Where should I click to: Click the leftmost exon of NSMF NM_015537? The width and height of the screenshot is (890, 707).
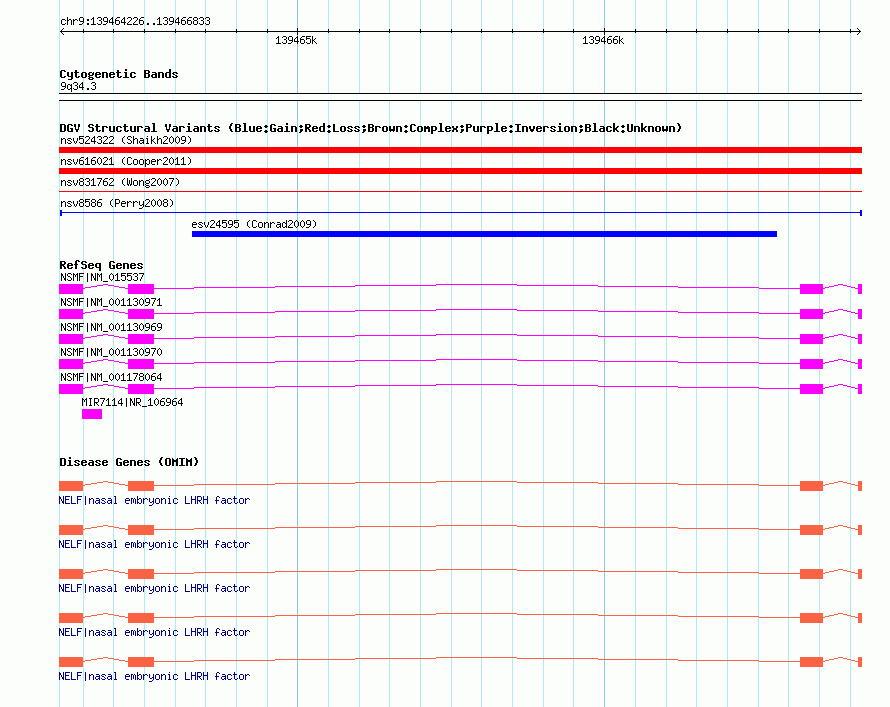click(x=71, y=289)
